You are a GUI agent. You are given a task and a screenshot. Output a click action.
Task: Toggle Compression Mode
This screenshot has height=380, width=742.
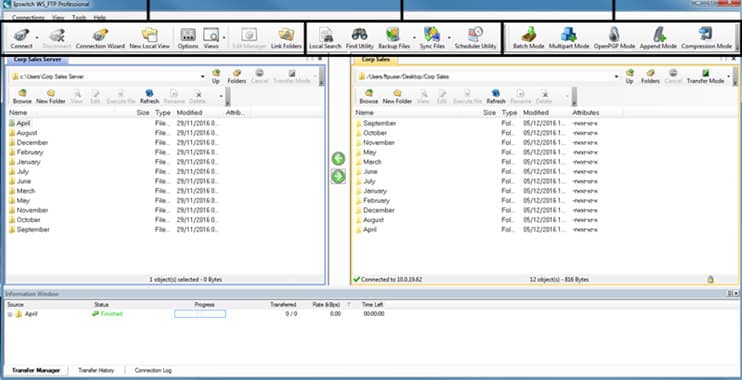pyautogui.click(x=707, y=38)
